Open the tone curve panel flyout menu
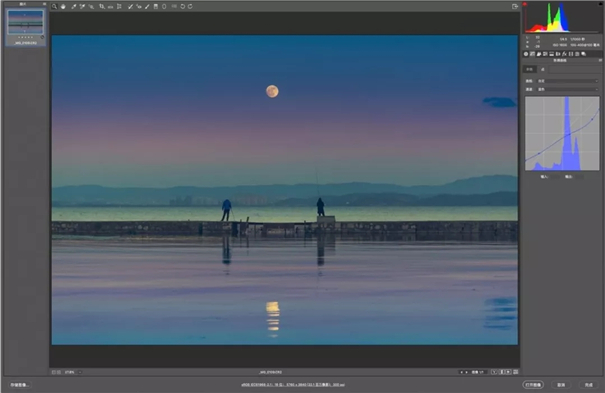The image size is (605, 393). pos(600,60)
